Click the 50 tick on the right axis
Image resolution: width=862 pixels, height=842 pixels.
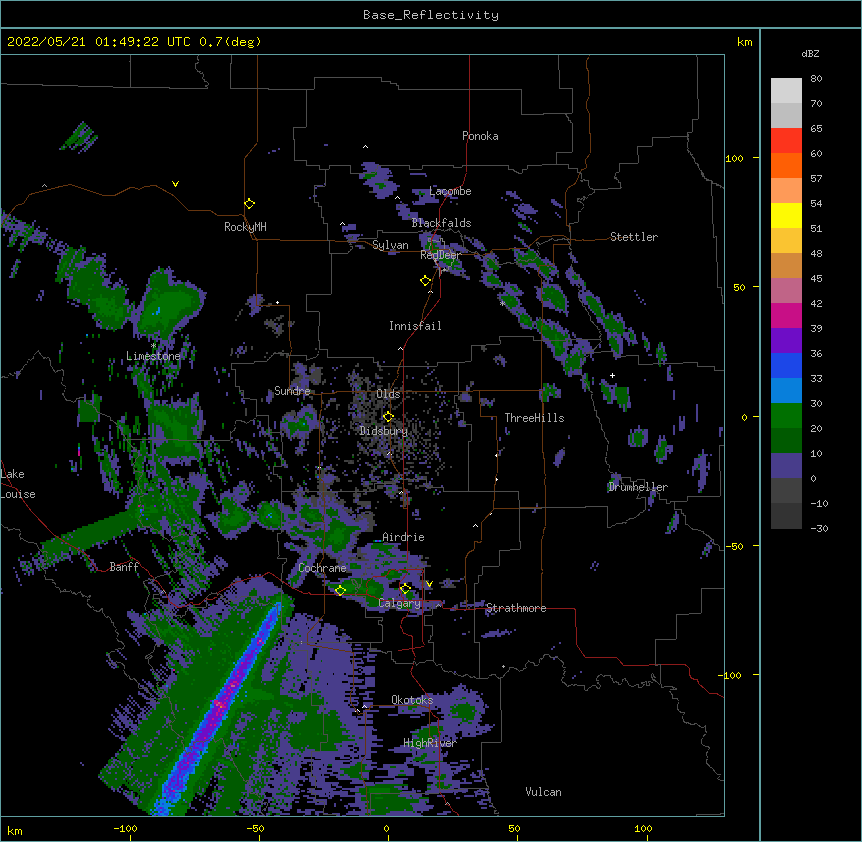tap(739, 287)
